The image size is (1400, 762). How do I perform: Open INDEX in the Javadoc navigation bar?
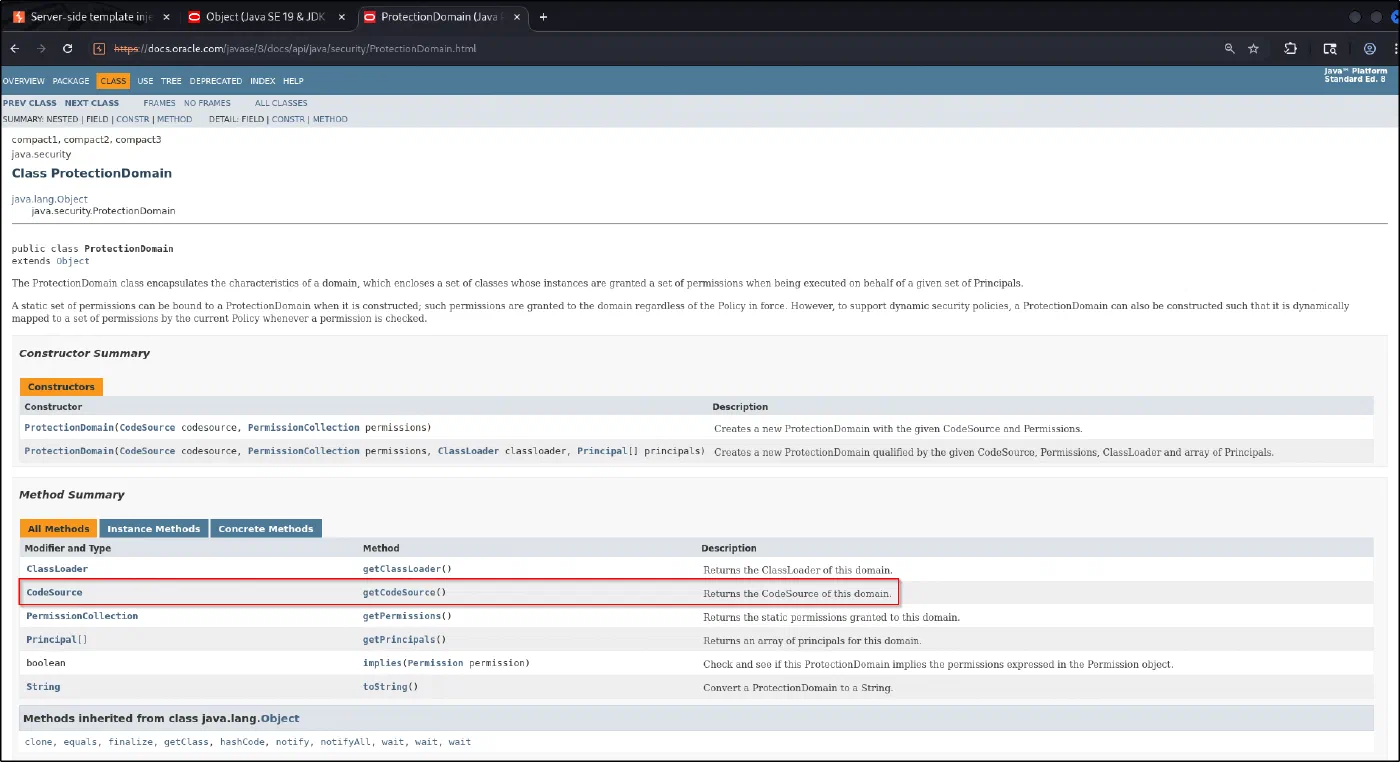click(263, 81)
